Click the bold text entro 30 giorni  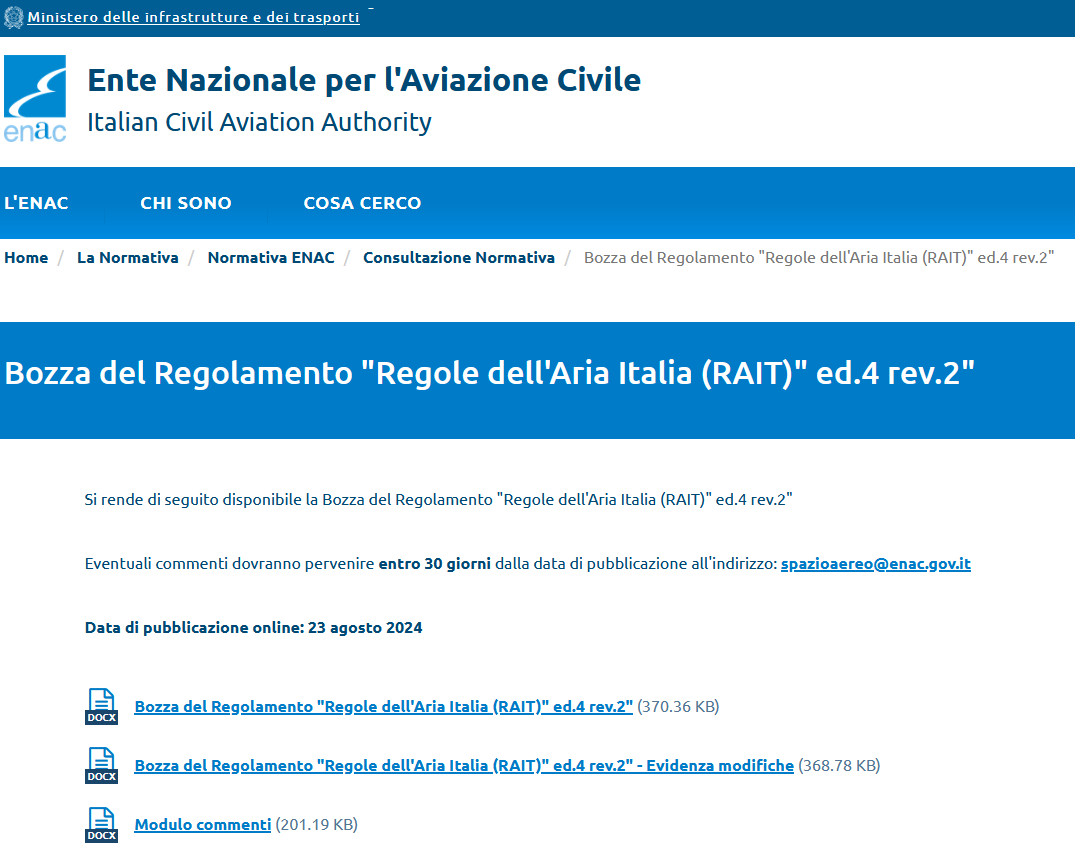(435, 564)
